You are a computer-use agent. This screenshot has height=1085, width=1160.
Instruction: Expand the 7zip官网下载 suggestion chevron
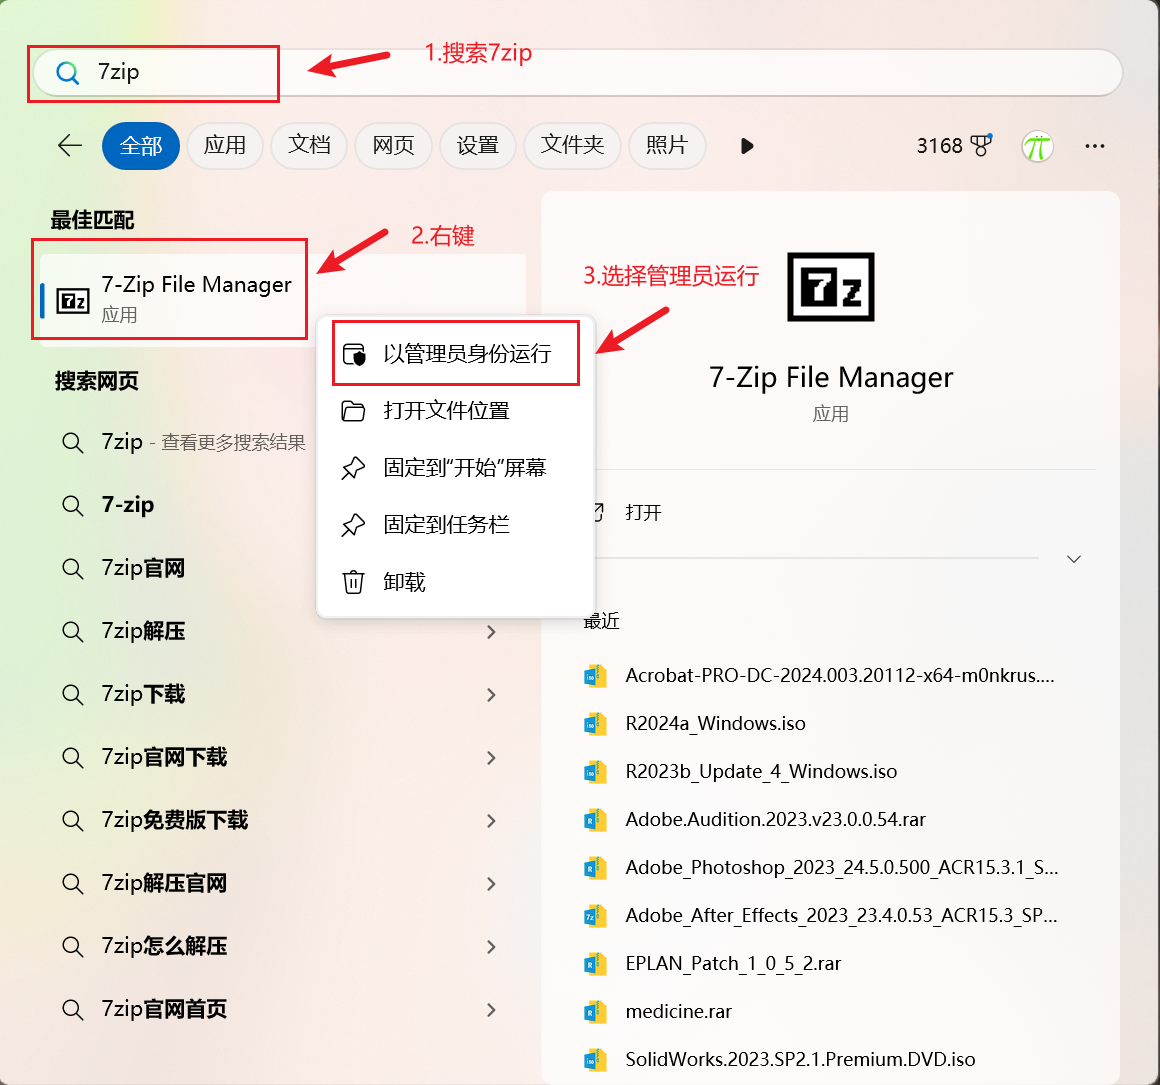click(x=491, y=757)
